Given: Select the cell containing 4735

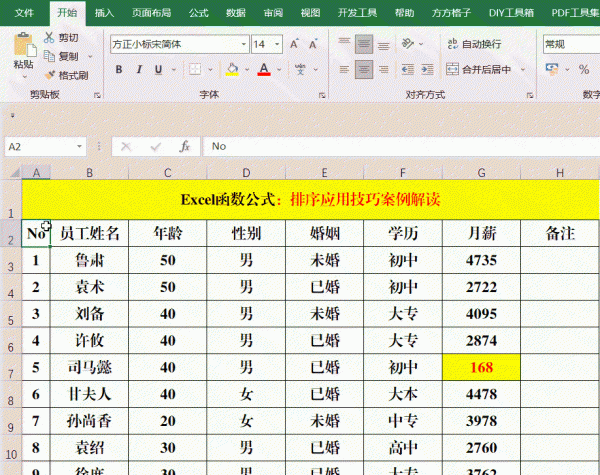Looking at the screenshot, I should click(481, 260).
